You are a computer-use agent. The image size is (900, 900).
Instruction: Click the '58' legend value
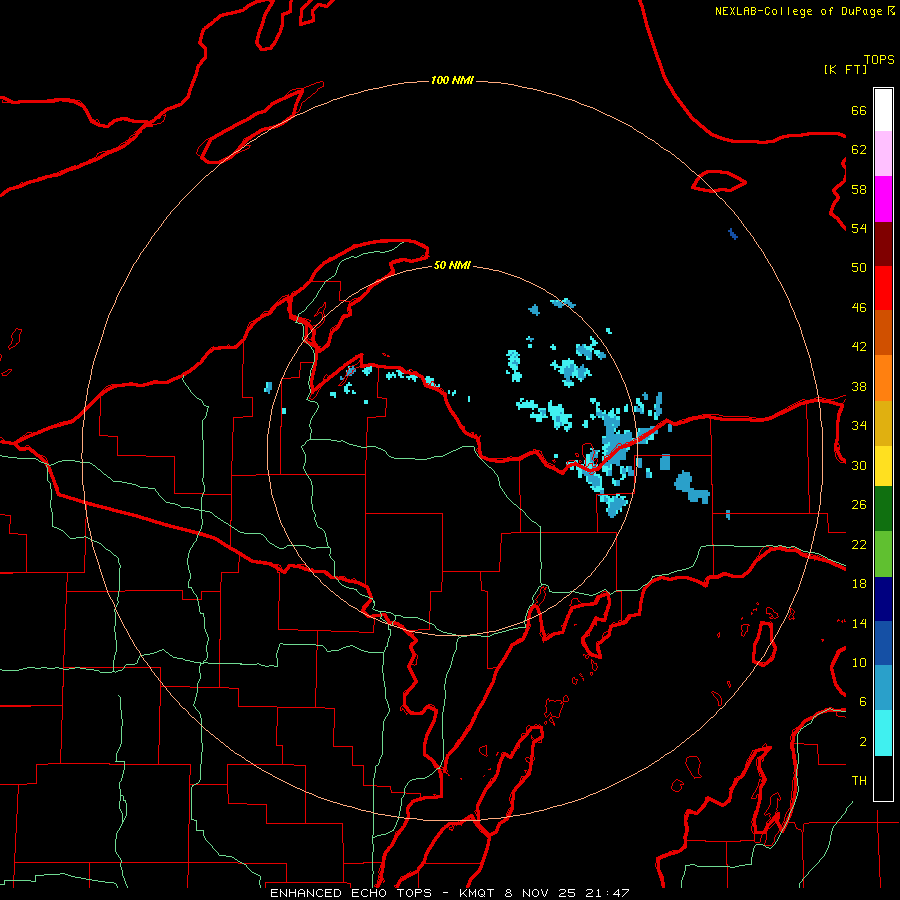pyautogui.click(x=859, y=189)
